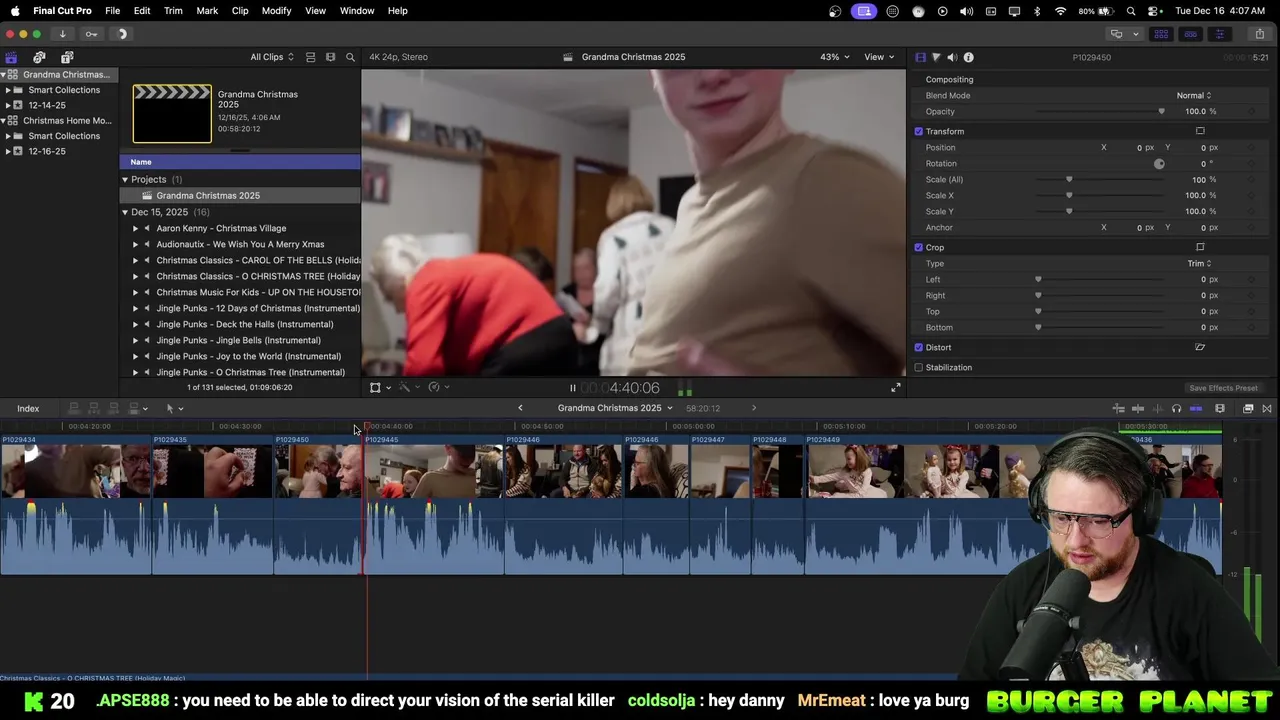The height and width of the screenshot is (720, 1280).
Task: Open the 43% viewer zoom dropdown
Action: 835,57
